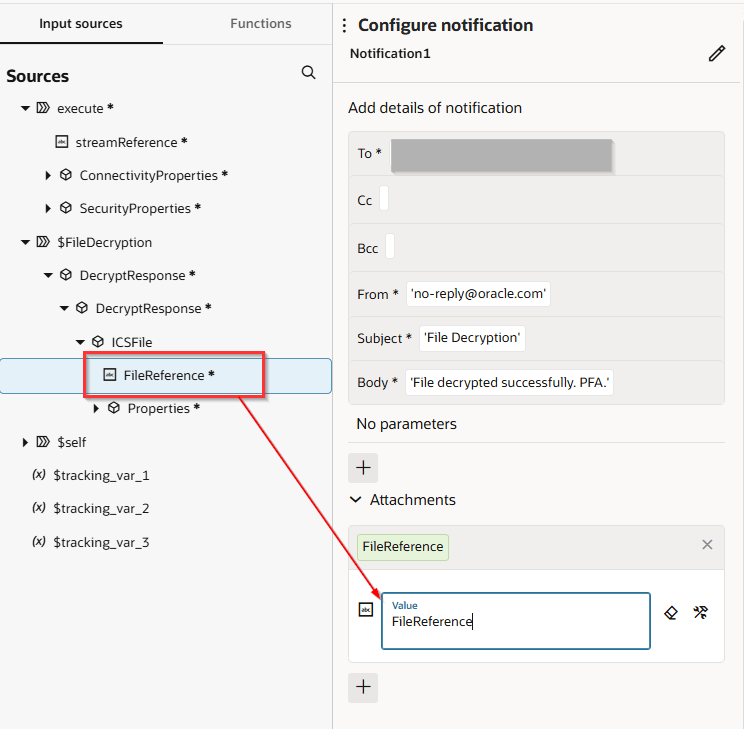Select the streamReference element
This screenshot has height=729, width=744.
[125, 142]
